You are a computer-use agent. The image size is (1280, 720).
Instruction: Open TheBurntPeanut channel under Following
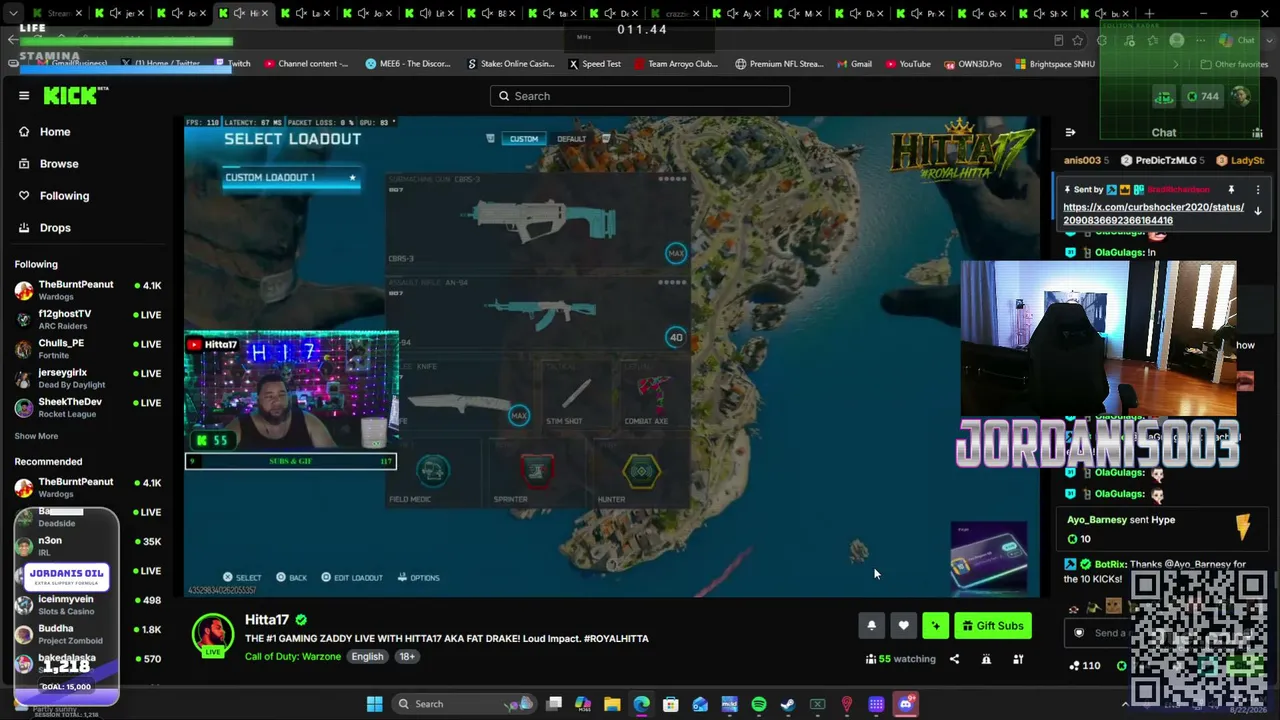tap(88, 290)
